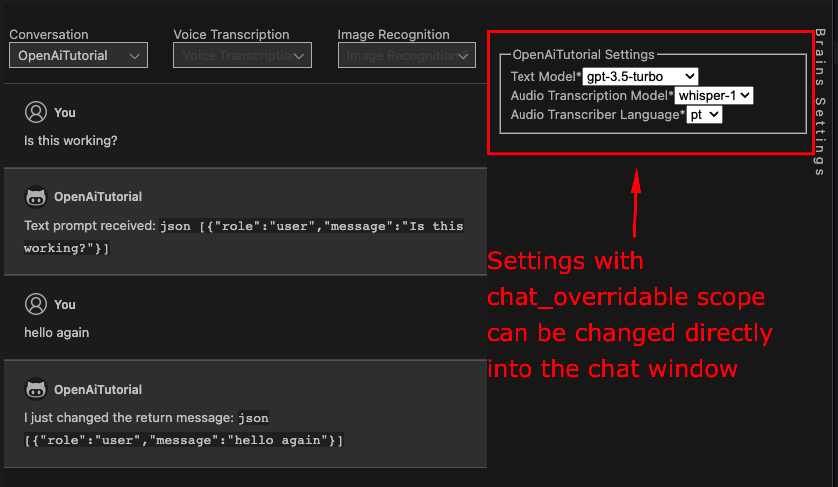The image size is (838, 487).
Task: Open the Audio Transcription Model whisper-1 selector
Action: [x=713, y=96]
